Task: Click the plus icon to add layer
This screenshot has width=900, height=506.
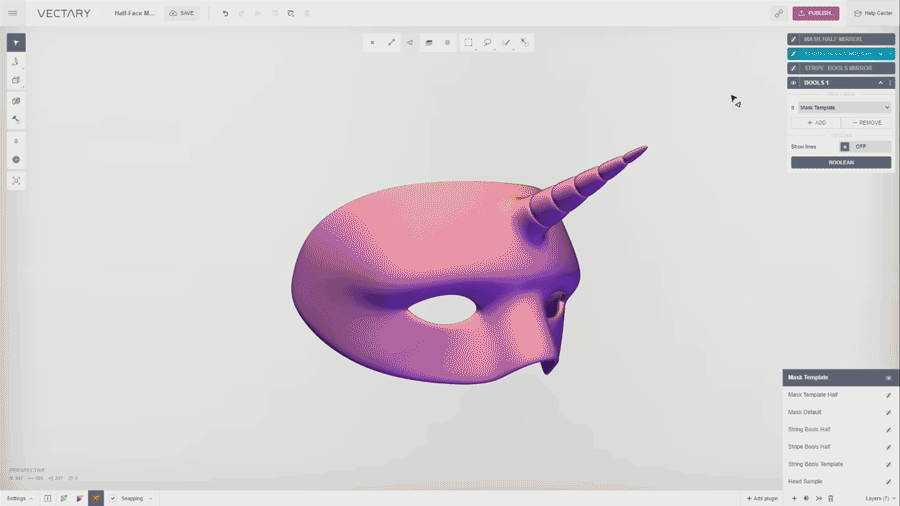Action: click(794, 498)
